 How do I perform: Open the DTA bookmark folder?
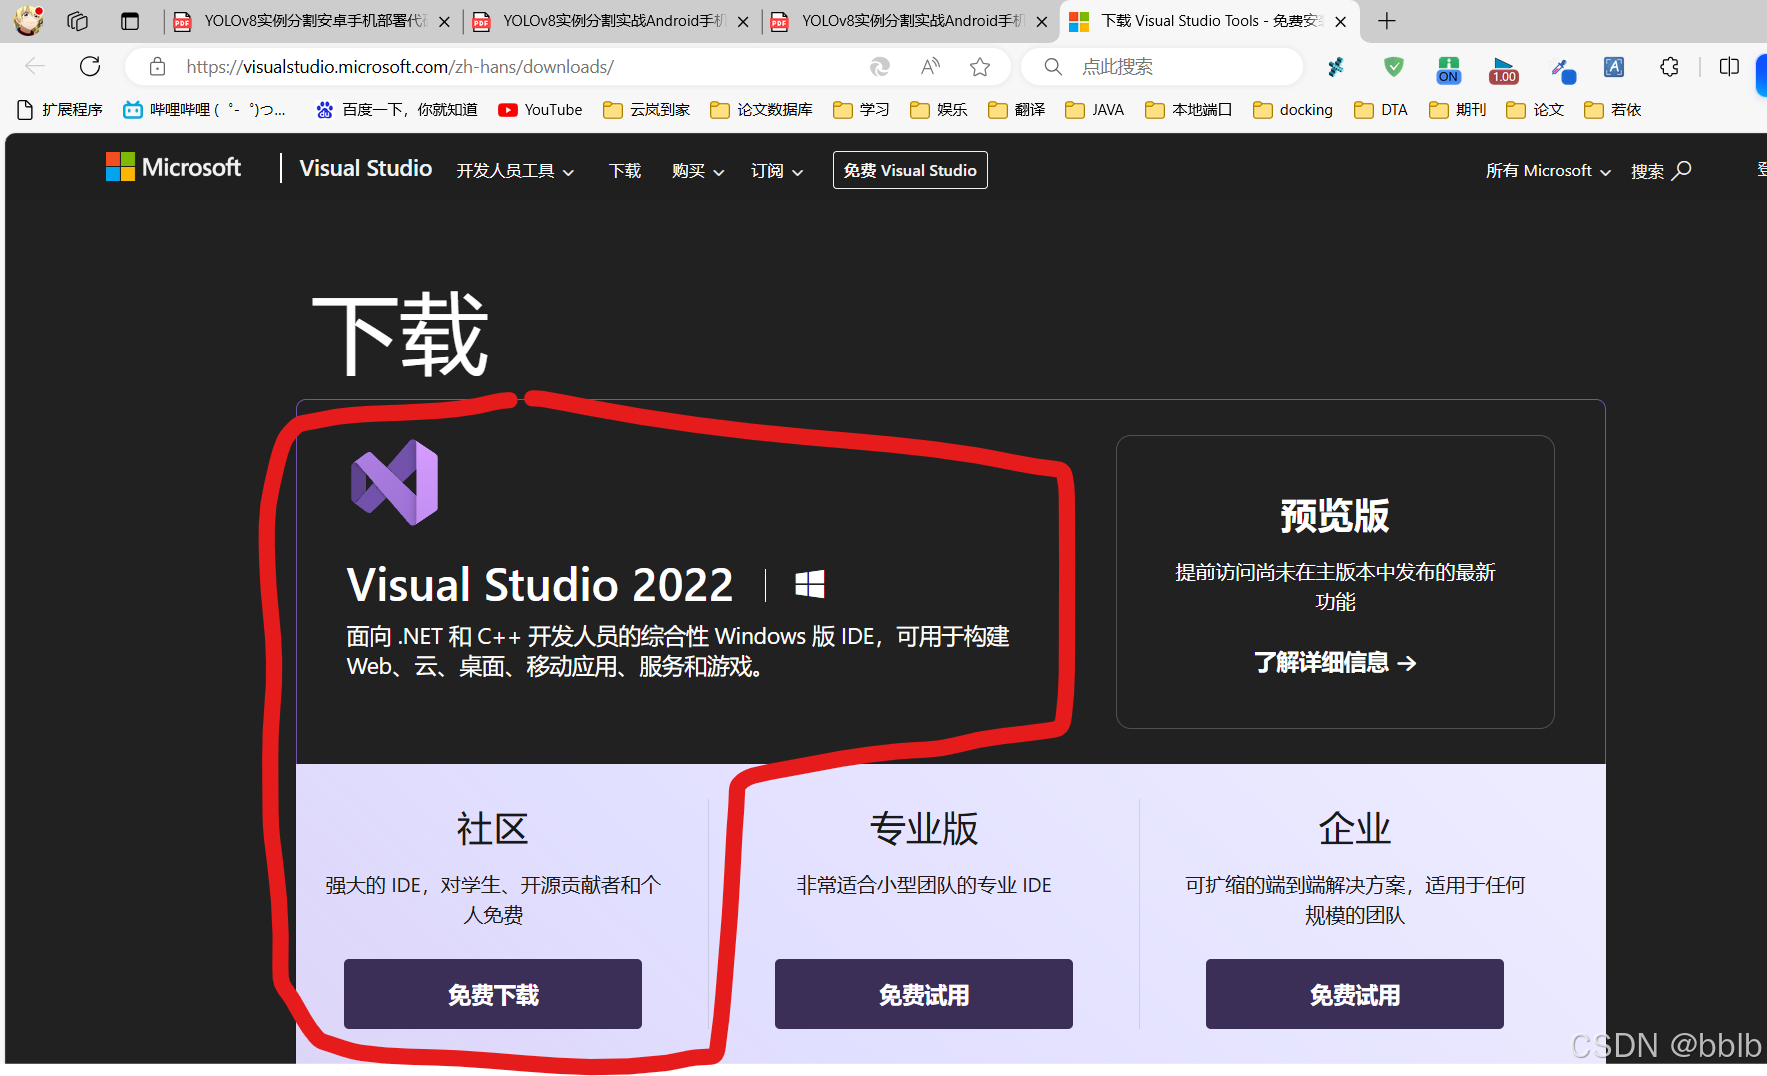pos(1381,110)
